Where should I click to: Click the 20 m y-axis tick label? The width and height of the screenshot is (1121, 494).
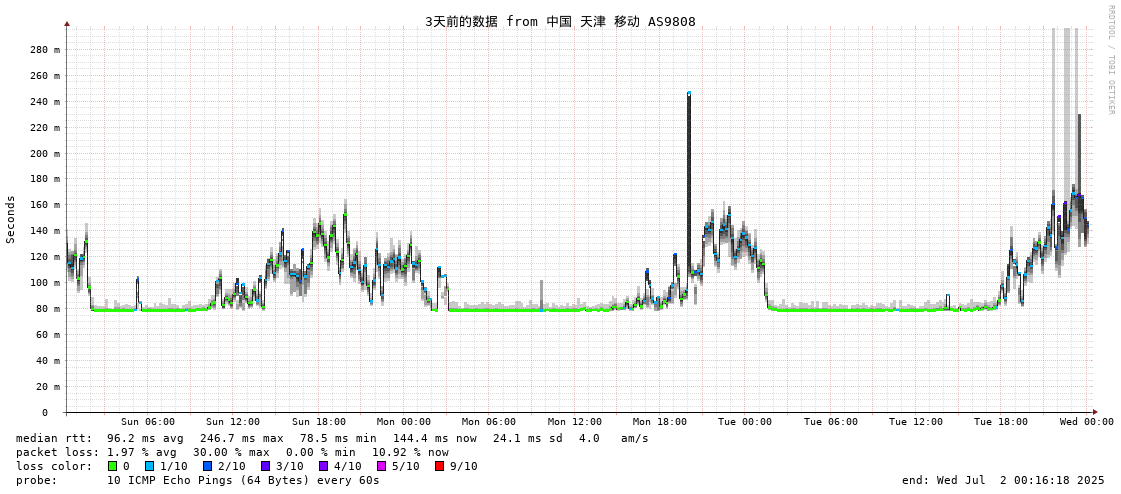49,387
